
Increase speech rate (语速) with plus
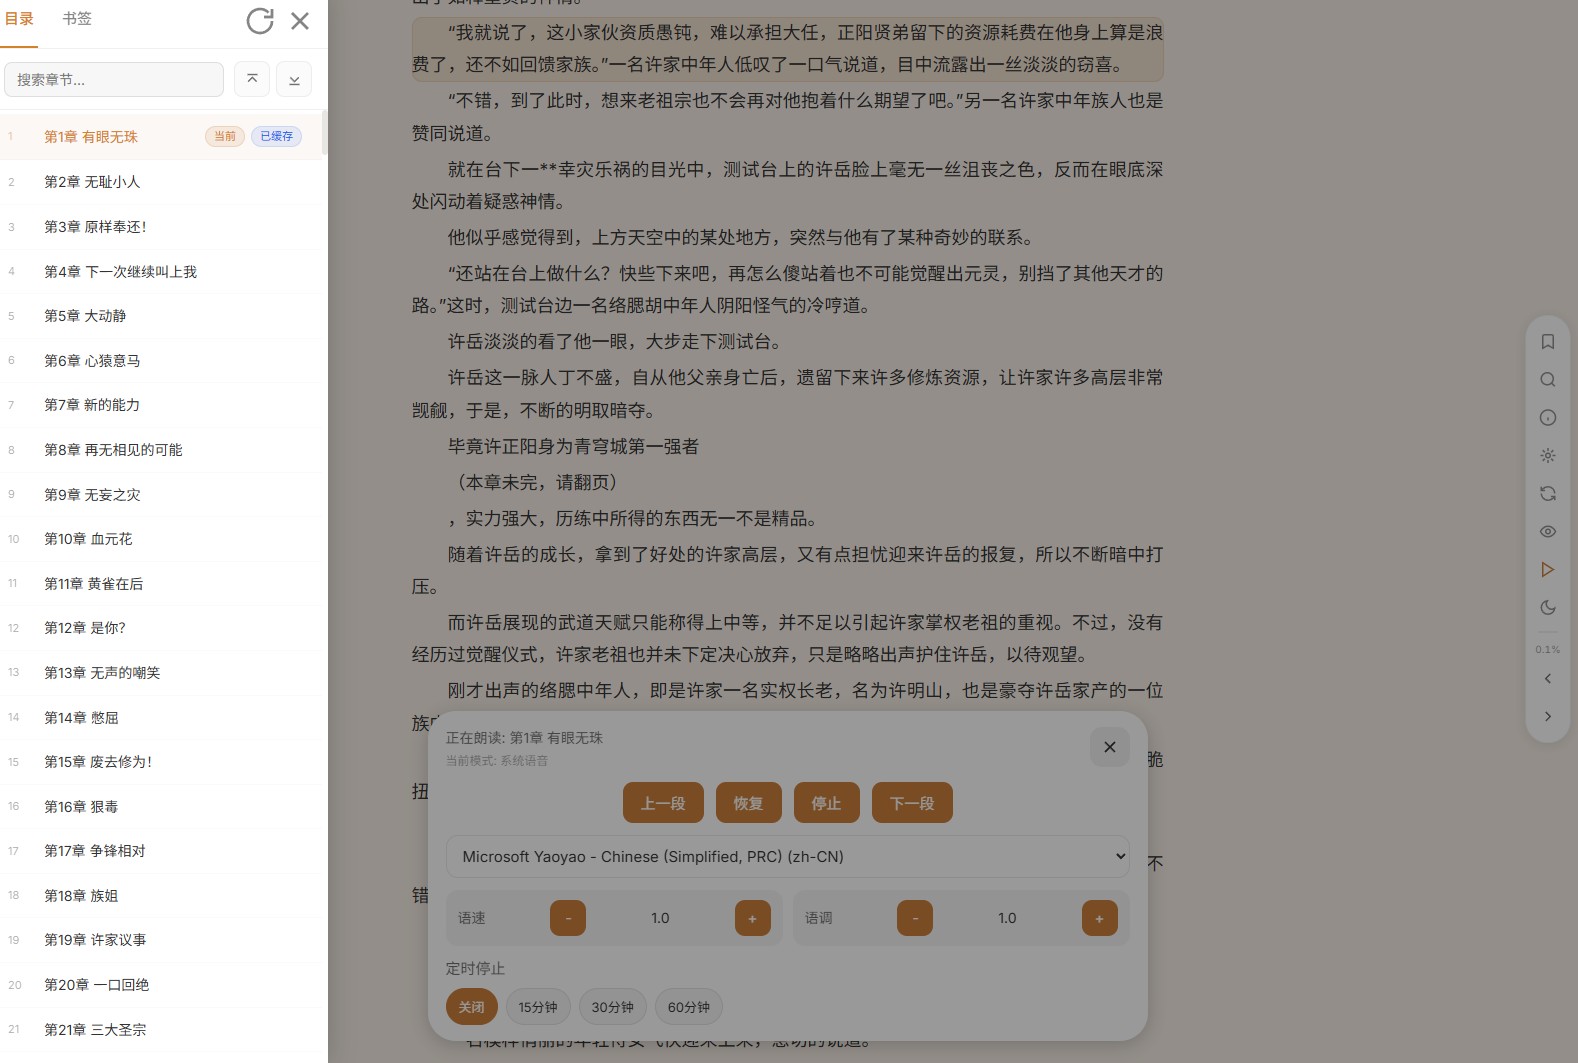[753, 918]
